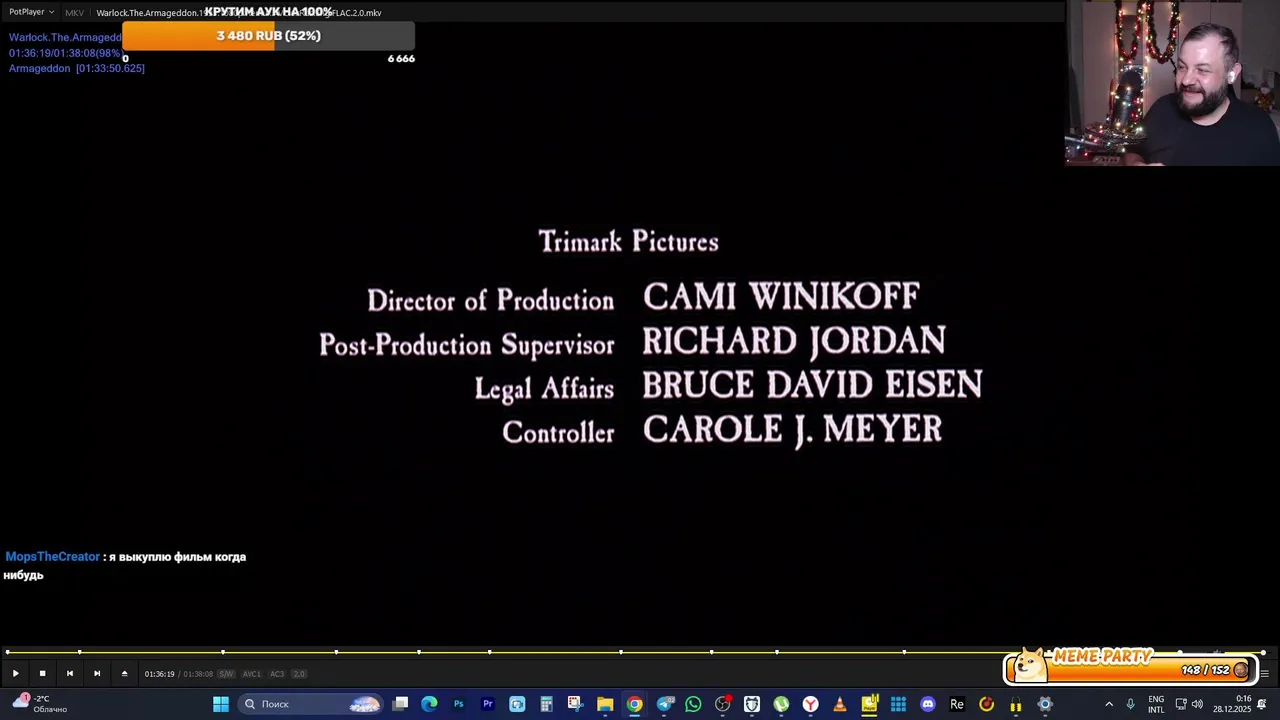
Task: Skip to next file button
Action: click(x=97, y=674)
